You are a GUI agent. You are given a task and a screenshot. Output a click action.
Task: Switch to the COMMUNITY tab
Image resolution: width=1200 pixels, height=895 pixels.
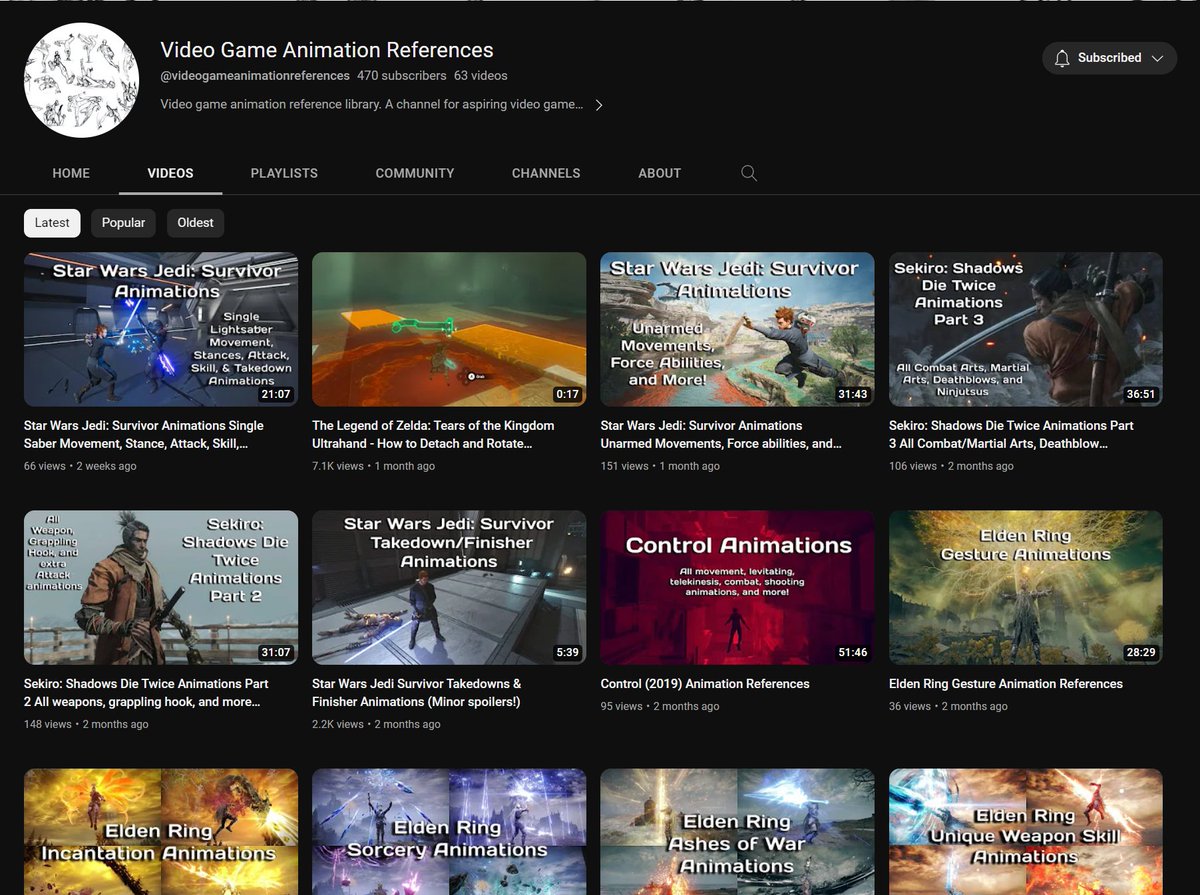point(415,173)
